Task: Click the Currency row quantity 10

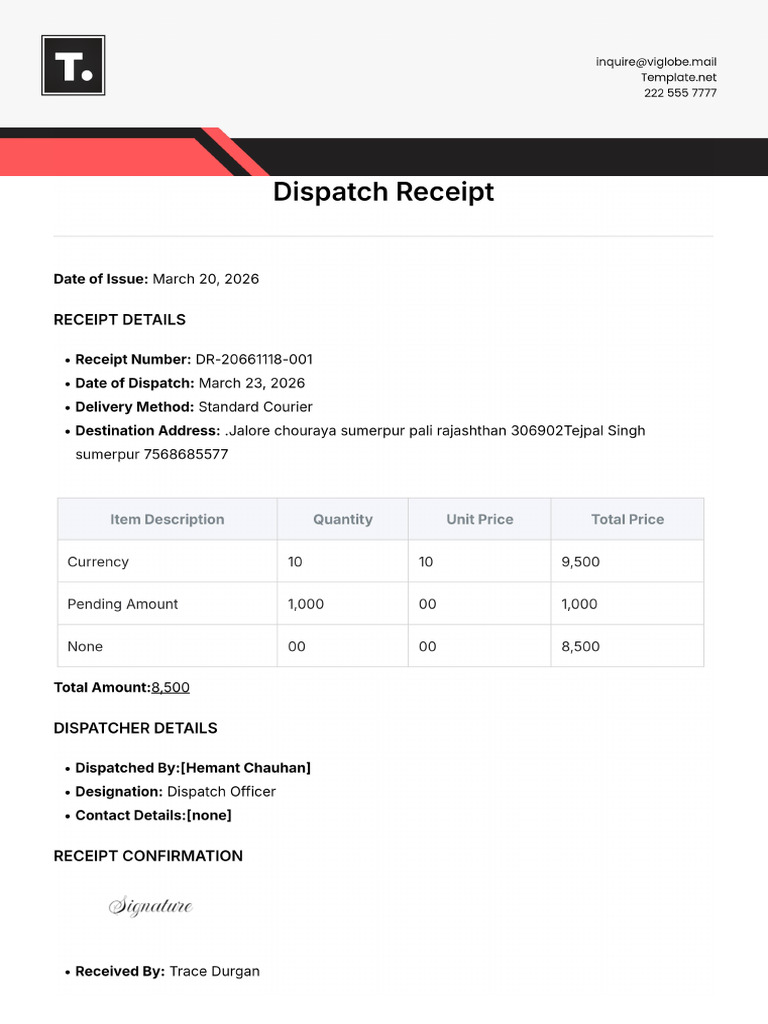Action: click(343, 562)
